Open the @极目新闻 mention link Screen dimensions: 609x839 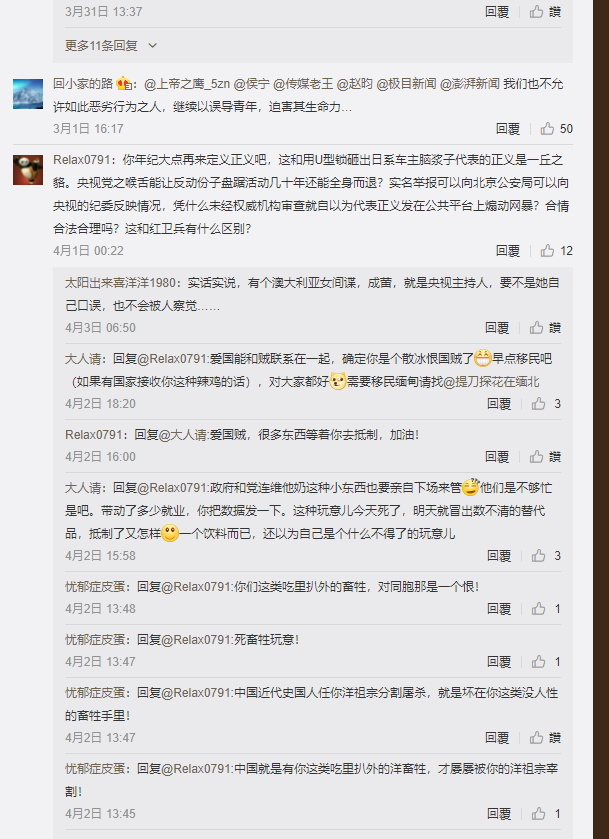click(x=406, y=84)
